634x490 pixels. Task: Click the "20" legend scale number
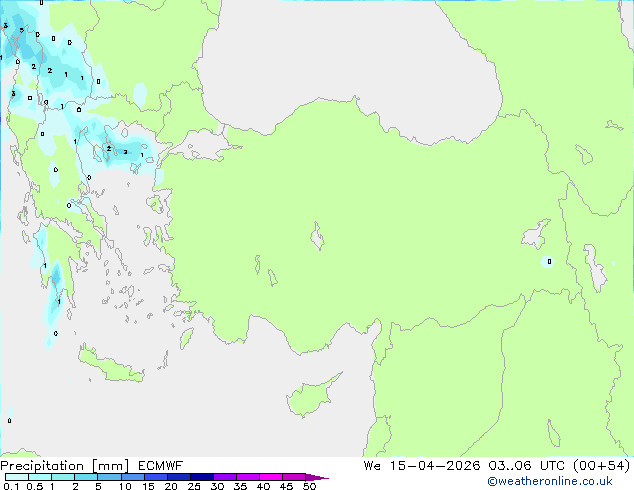click(171, 486)
